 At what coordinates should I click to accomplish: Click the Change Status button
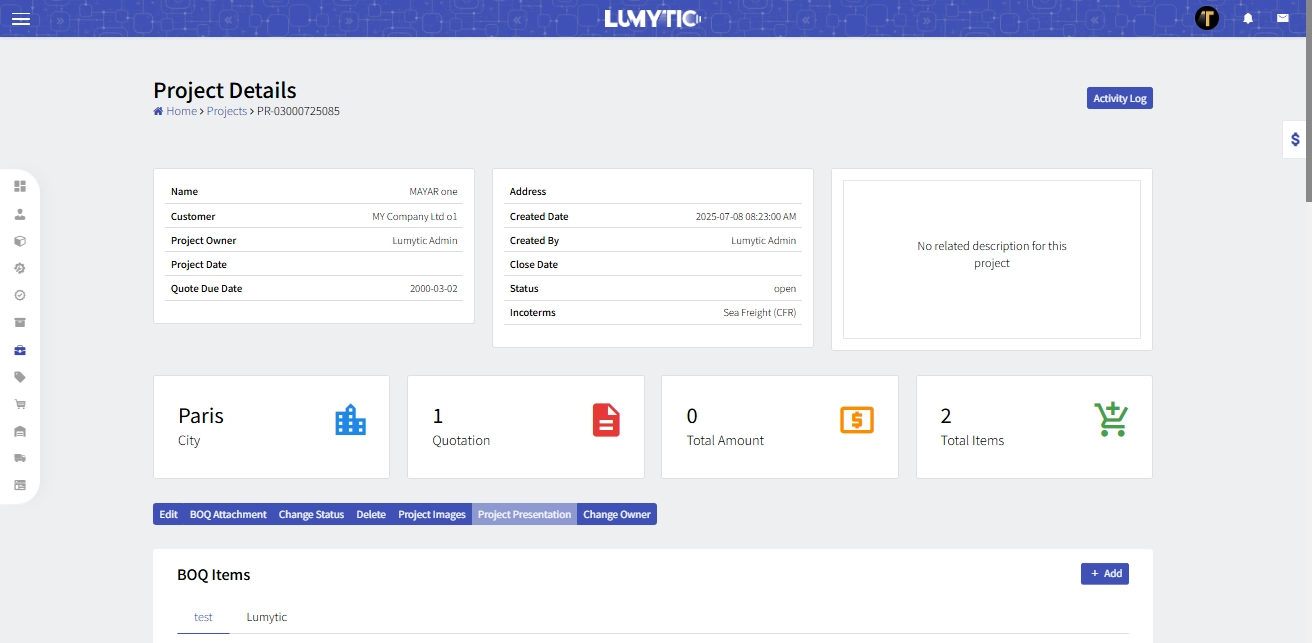pos(311,514)
